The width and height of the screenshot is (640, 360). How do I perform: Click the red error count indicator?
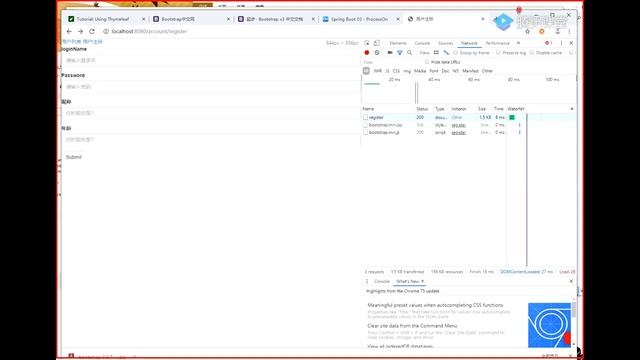click(549, 43)
